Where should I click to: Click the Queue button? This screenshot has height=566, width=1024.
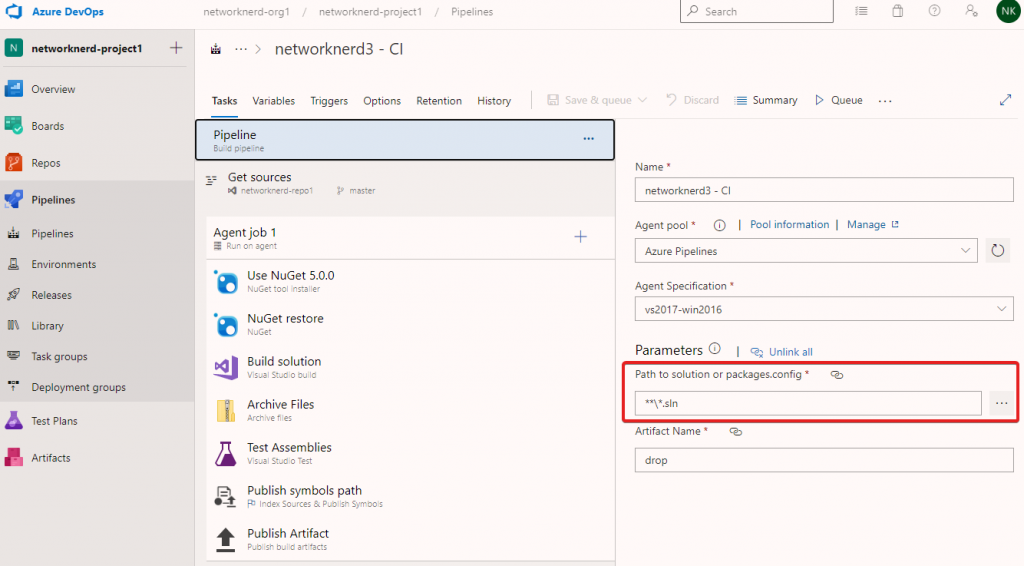pyautogui.click(x=839, y=100)
